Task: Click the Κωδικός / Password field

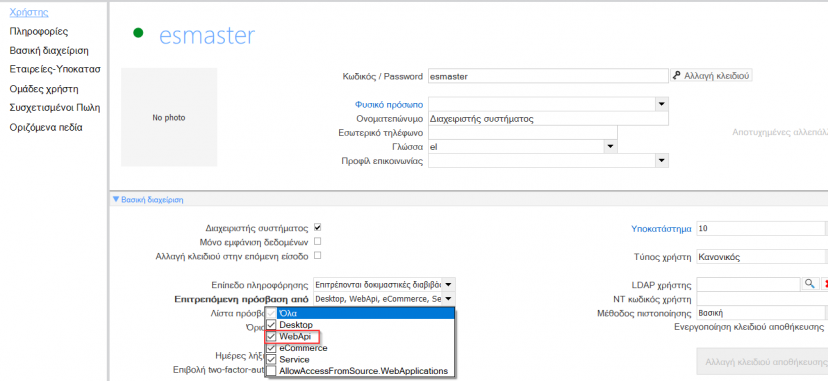Action: [x=548, y=76]
